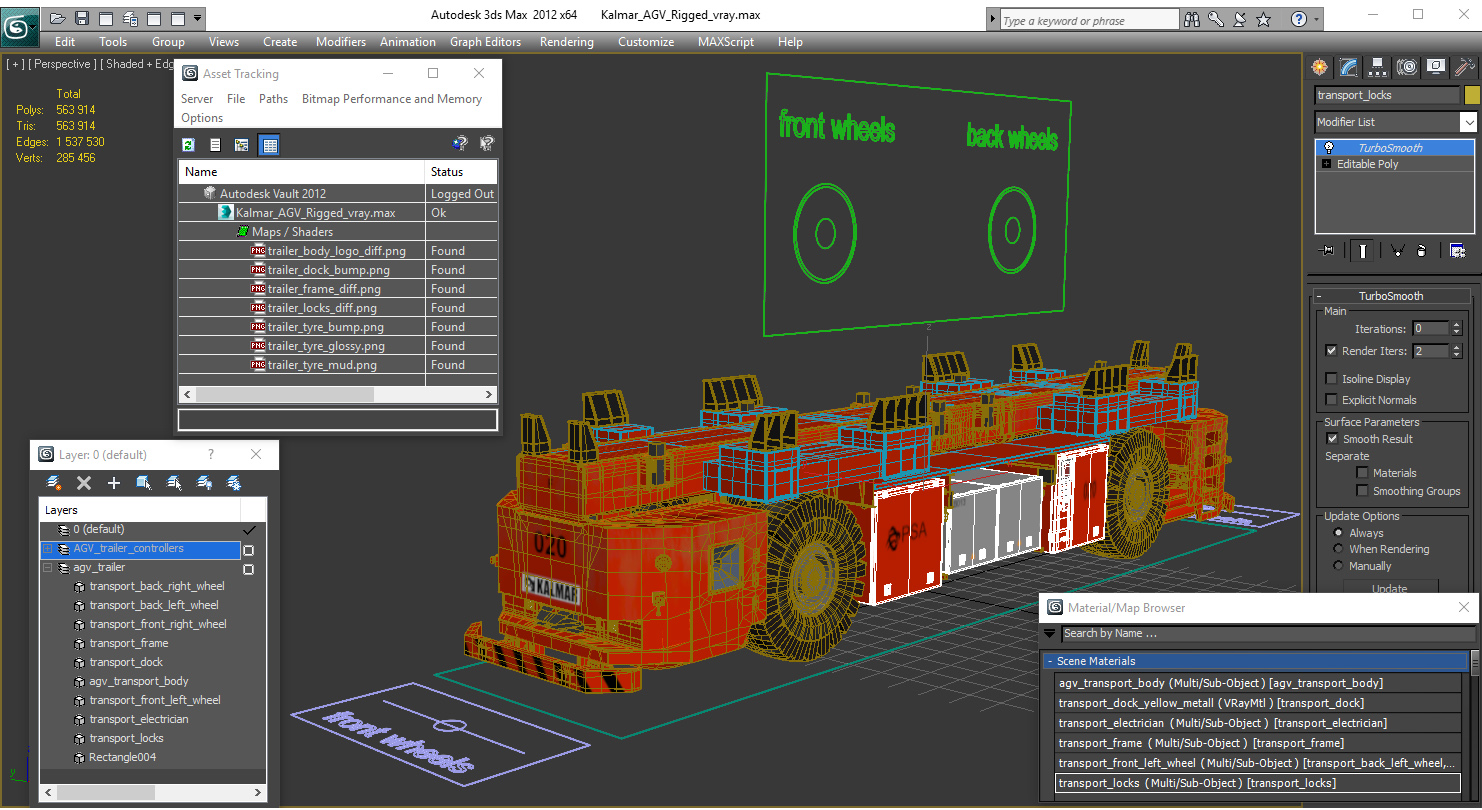
Task: Click Configure Modifier Sets icon
Action: click(1457, 251)
